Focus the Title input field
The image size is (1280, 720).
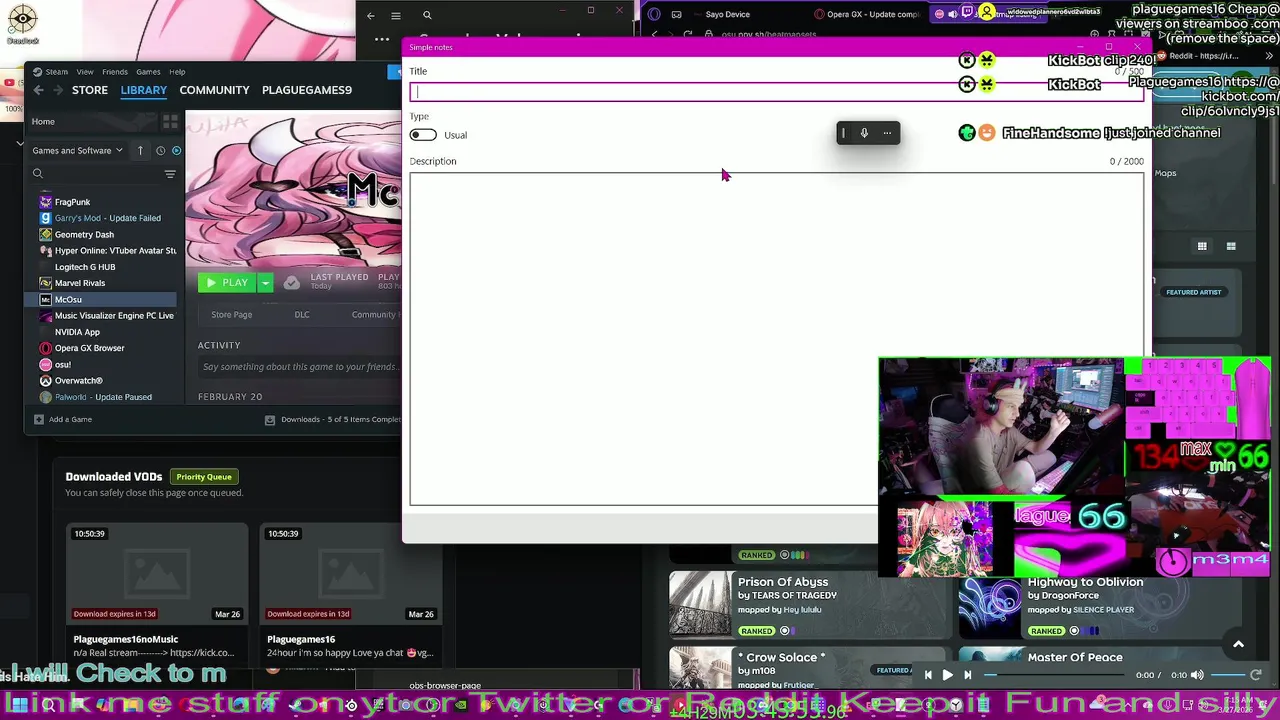(776, 92)
